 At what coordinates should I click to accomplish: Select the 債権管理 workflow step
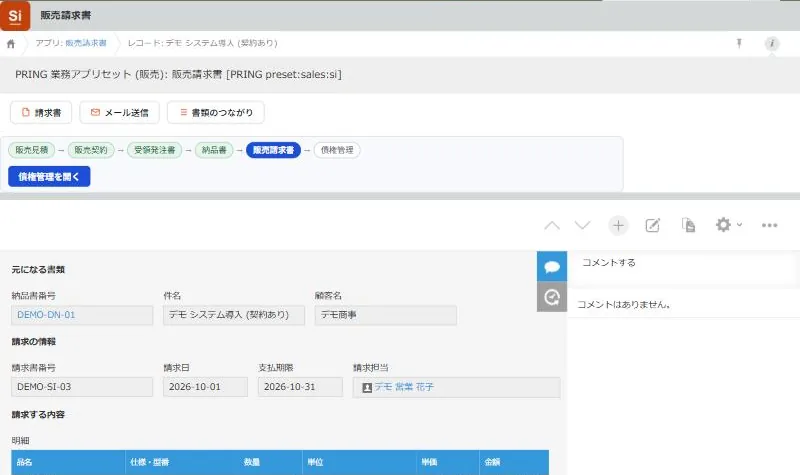[x=337, y=150]
